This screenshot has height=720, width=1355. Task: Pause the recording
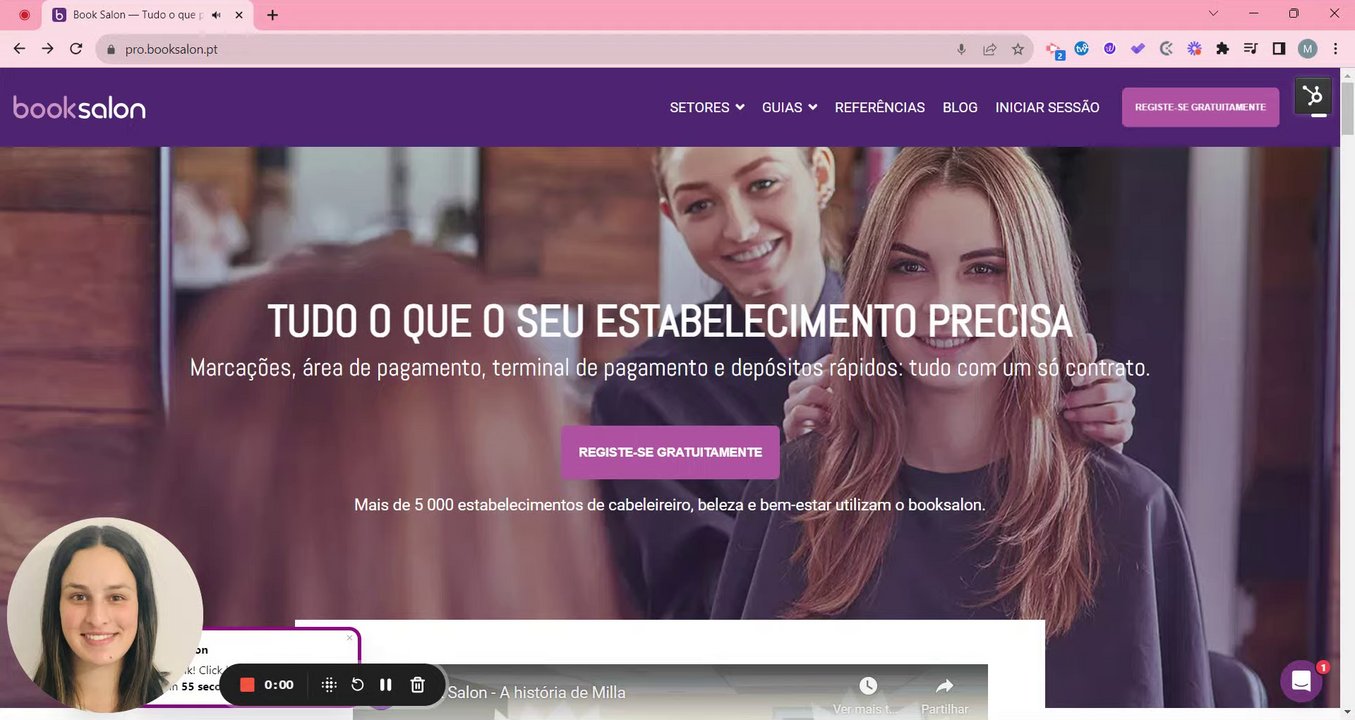coord(386,685)
